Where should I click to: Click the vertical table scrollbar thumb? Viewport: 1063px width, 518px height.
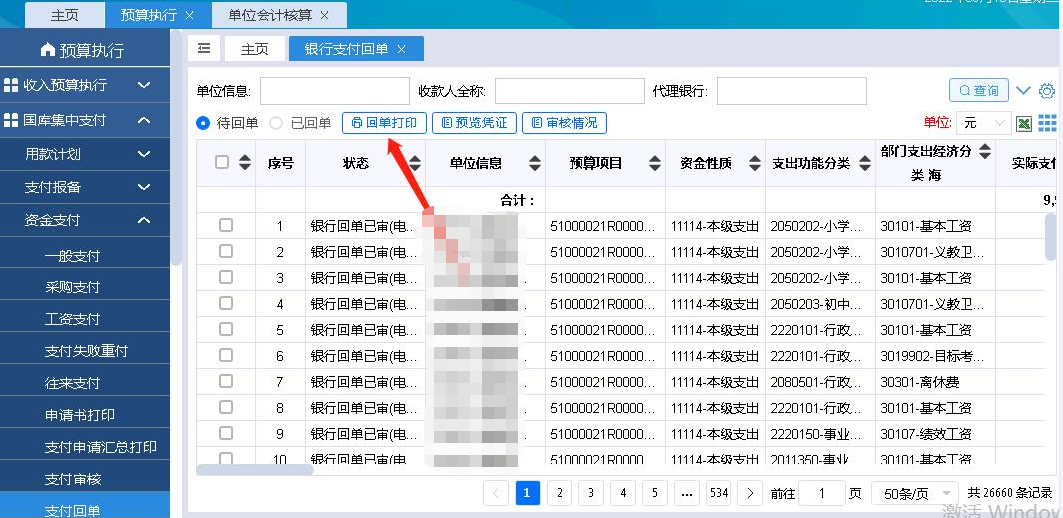pos(1051,236)
